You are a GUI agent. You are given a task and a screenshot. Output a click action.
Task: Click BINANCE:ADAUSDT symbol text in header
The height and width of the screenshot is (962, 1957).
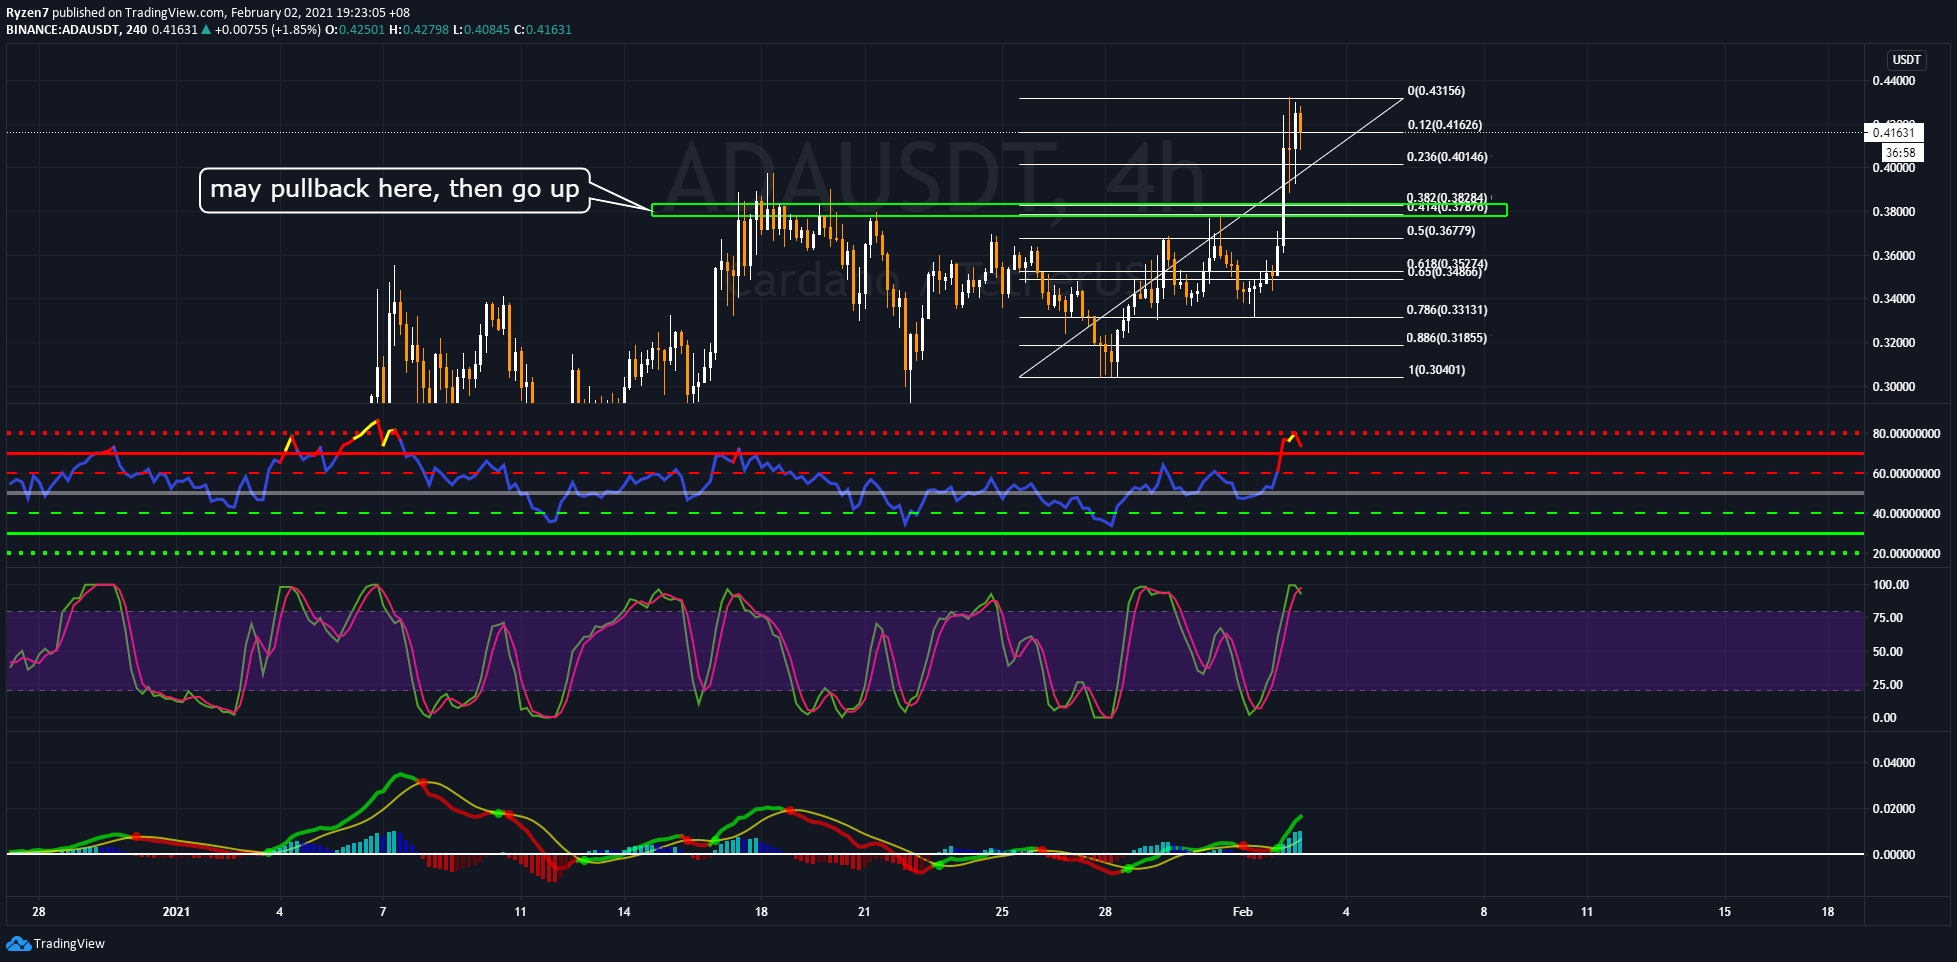pyautogui.click(x=63, y=30)
